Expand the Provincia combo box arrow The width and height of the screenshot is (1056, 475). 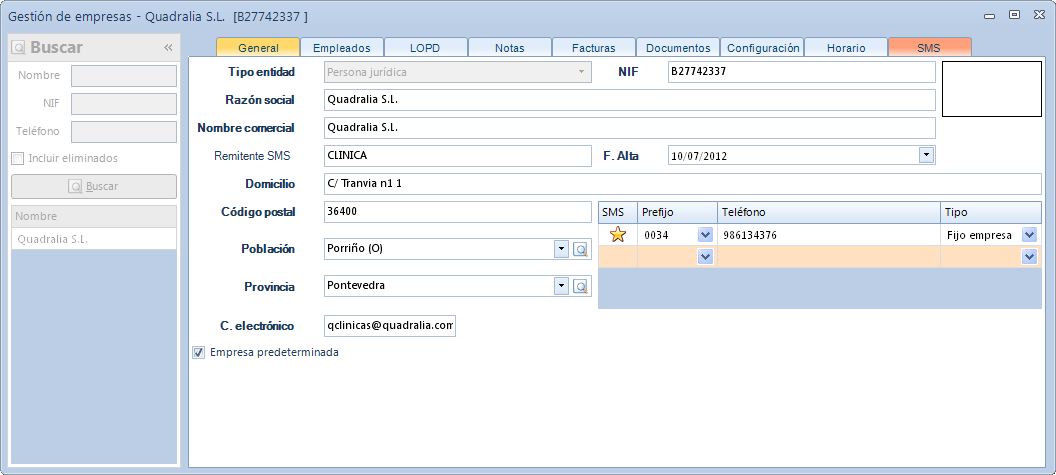coord(561,286)
